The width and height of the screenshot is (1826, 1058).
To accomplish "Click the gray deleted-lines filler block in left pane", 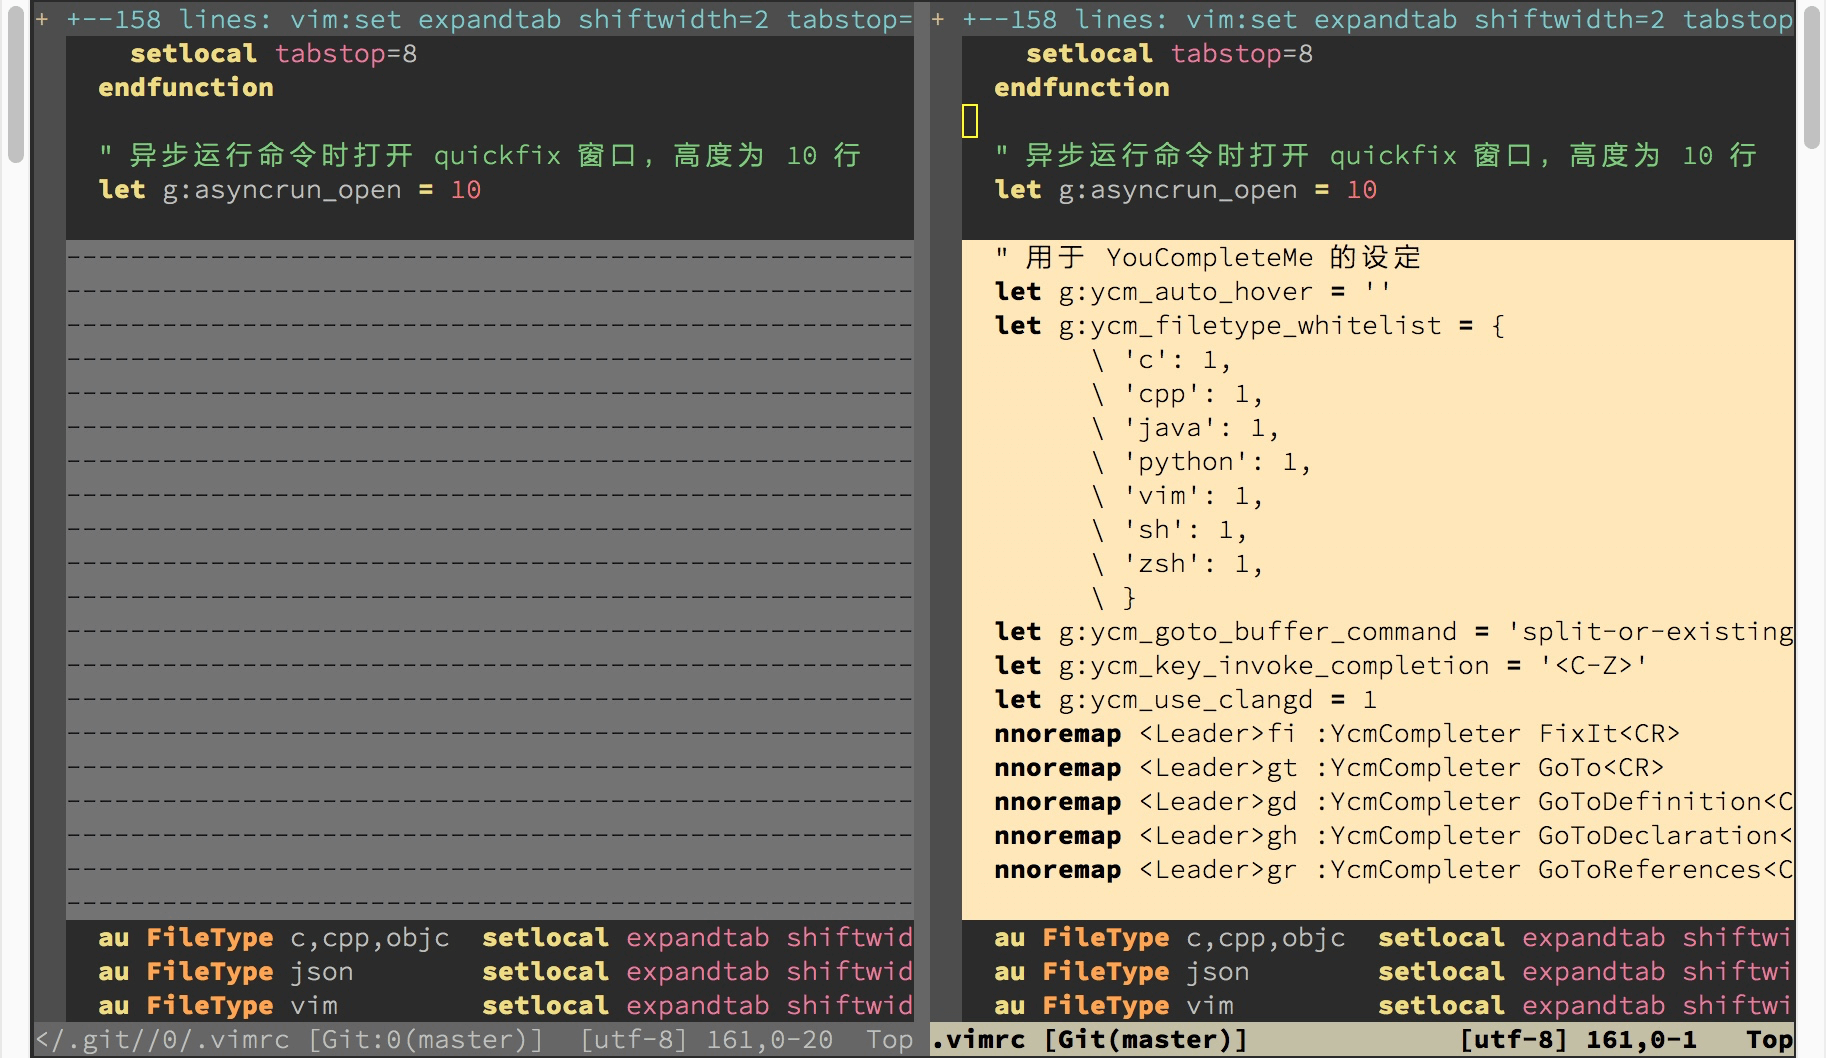I will point(490,580).
